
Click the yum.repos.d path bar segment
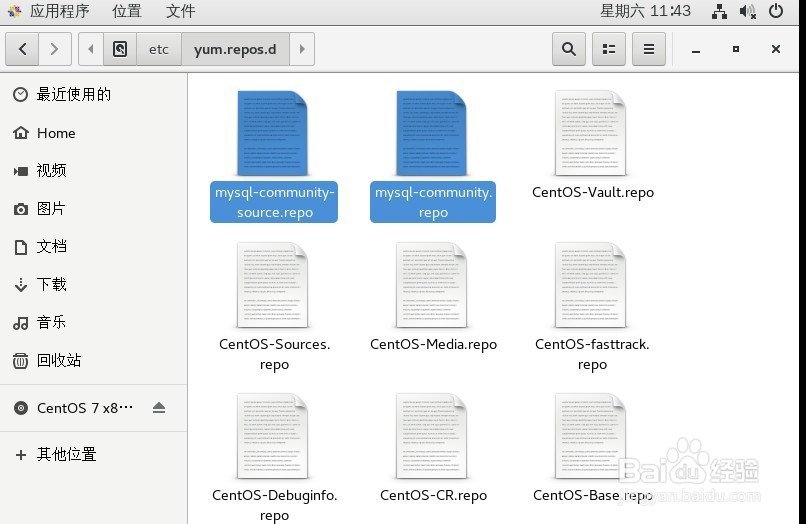(235, 49)
